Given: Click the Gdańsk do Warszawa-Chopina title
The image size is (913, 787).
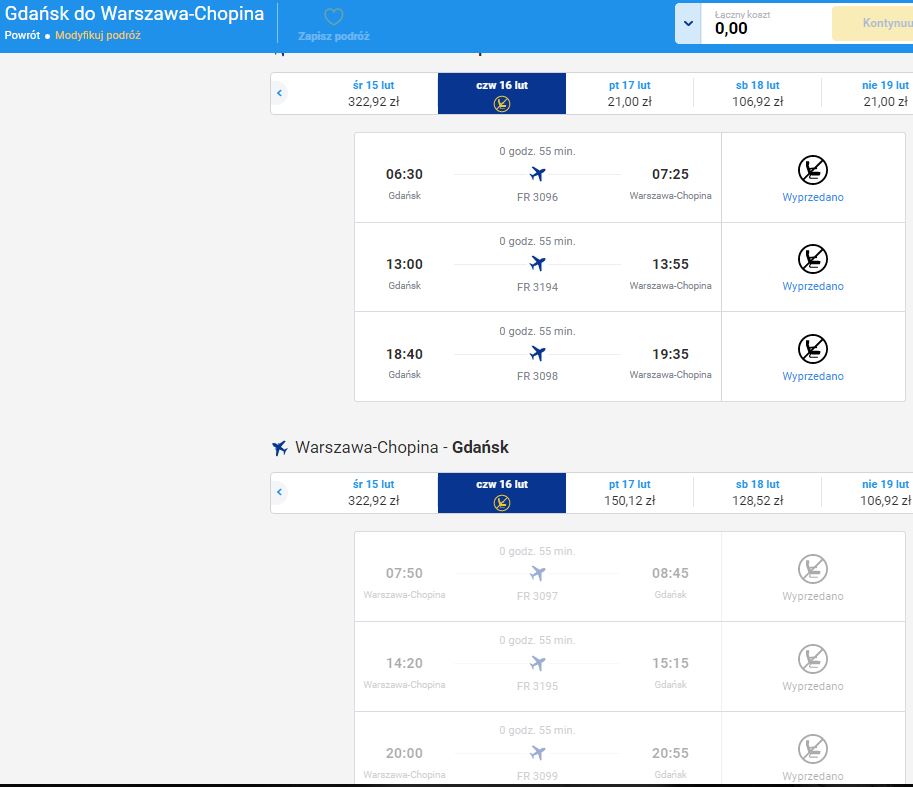Looking at the screenshot, I should point(135,13).
